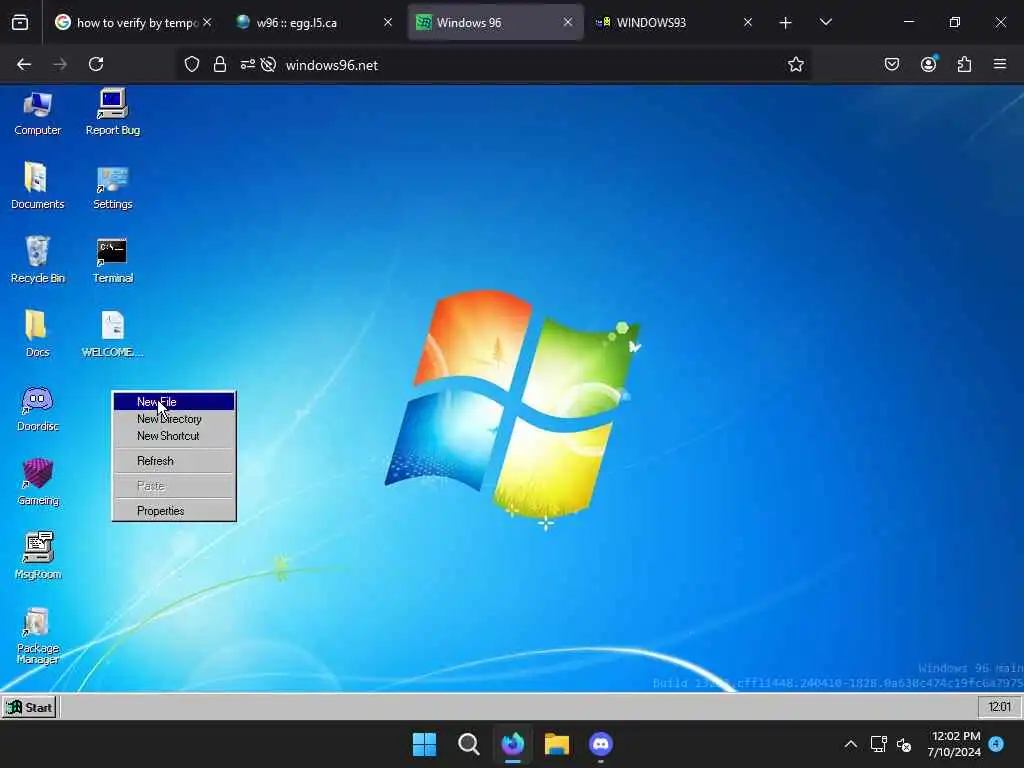Open the Documents folder icon
This screenshot has height=768, width=1024.
[37, 186]
